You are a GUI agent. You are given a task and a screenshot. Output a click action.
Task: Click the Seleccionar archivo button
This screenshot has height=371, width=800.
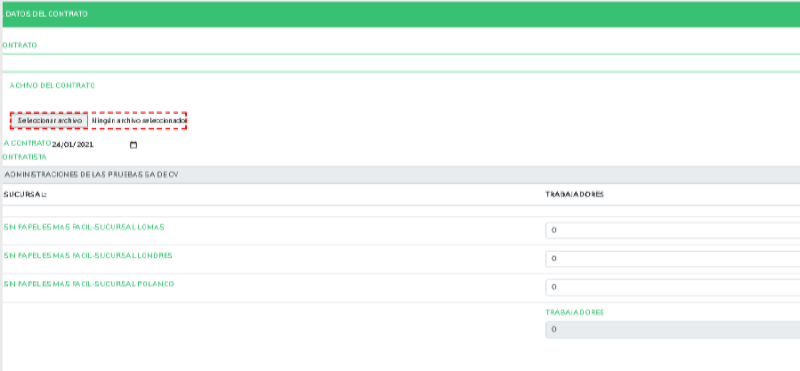[49, 120]
